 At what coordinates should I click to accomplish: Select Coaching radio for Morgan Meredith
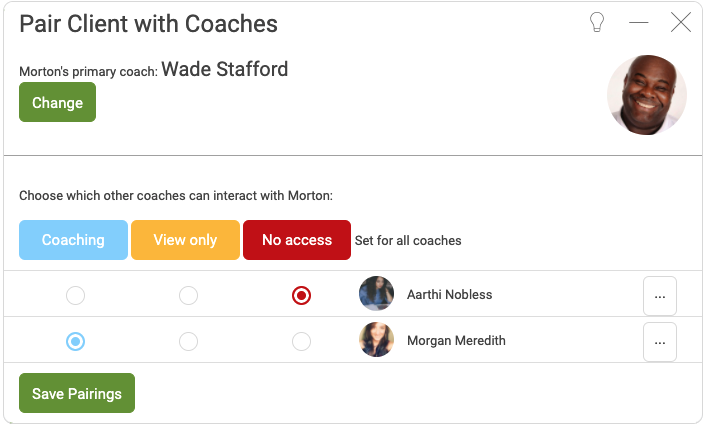76,341
